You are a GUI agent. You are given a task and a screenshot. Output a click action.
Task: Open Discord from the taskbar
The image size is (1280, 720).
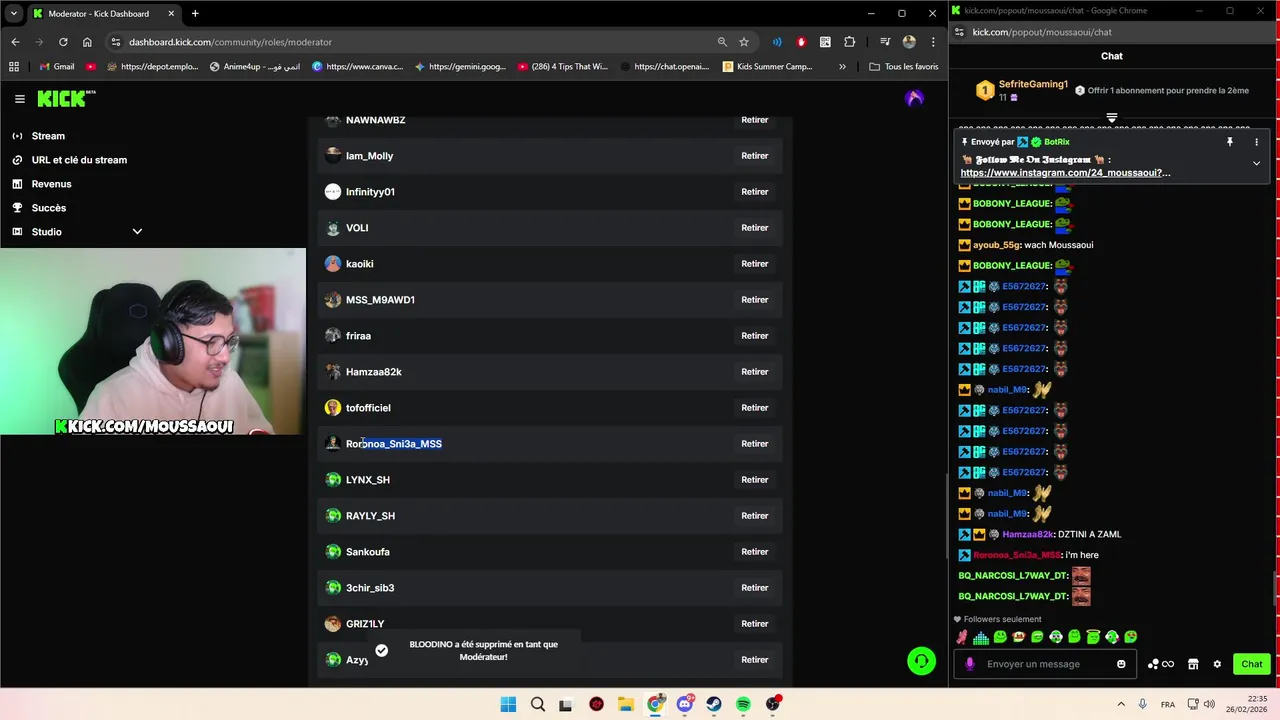click(685, 704)
